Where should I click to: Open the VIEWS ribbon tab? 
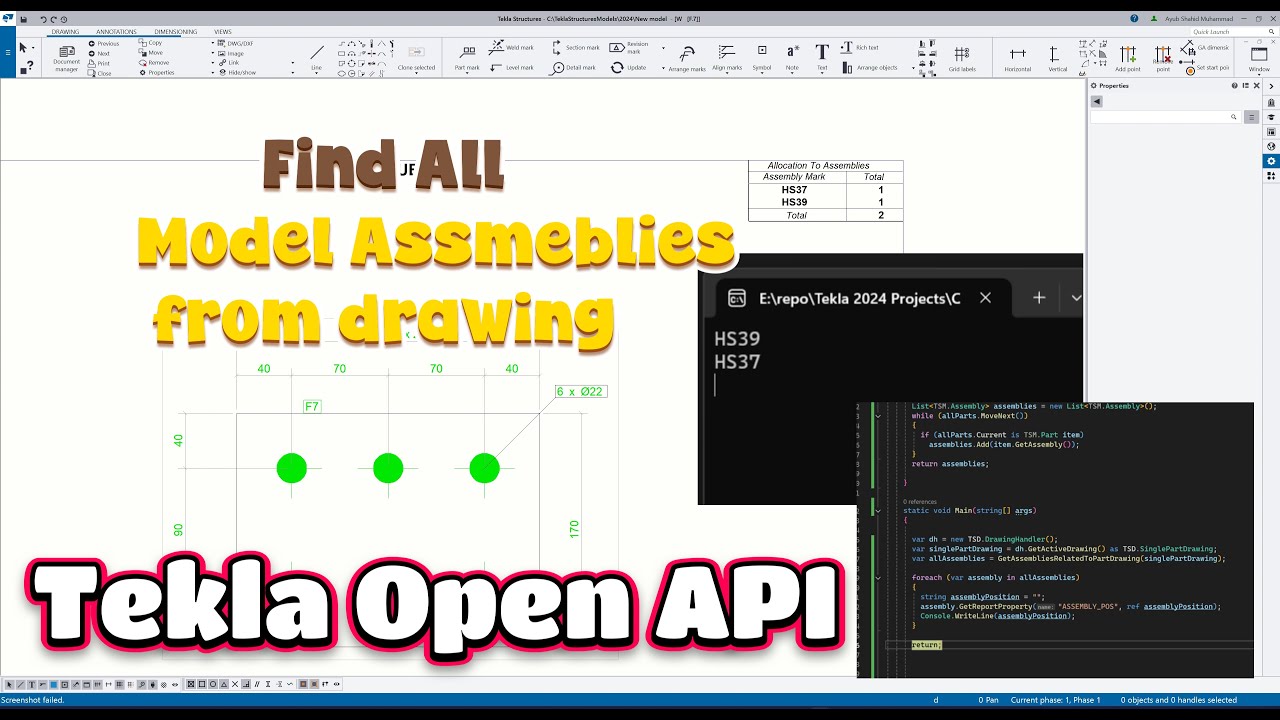(x=222, y=32)
